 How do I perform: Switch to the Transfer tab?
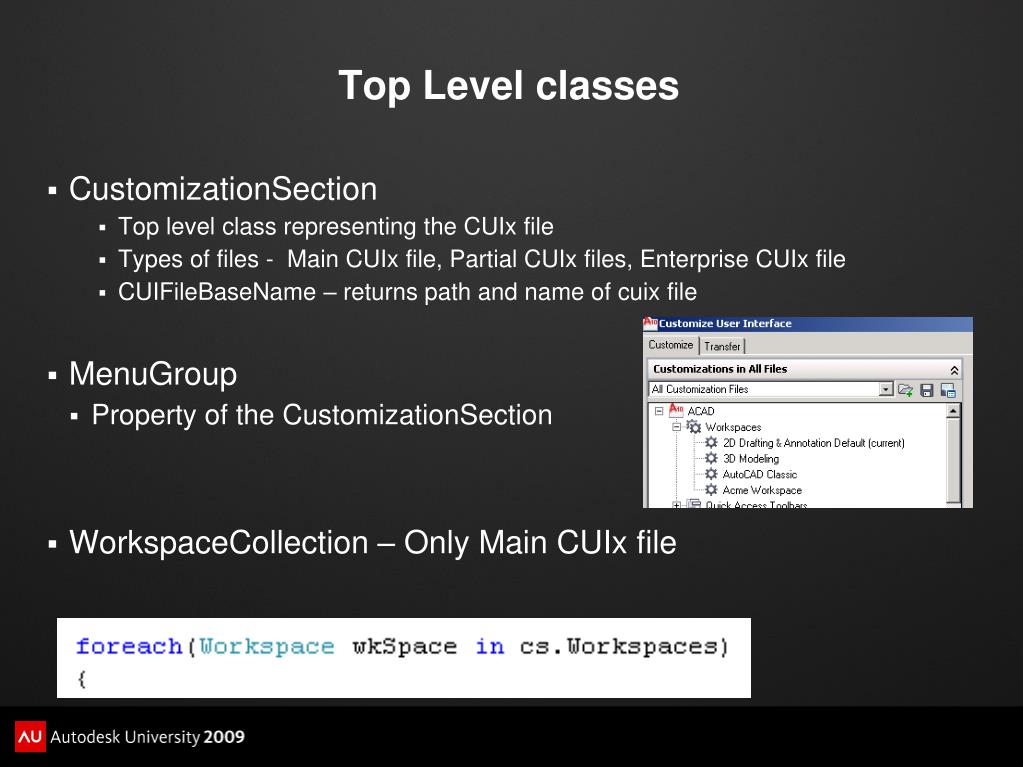722,346
